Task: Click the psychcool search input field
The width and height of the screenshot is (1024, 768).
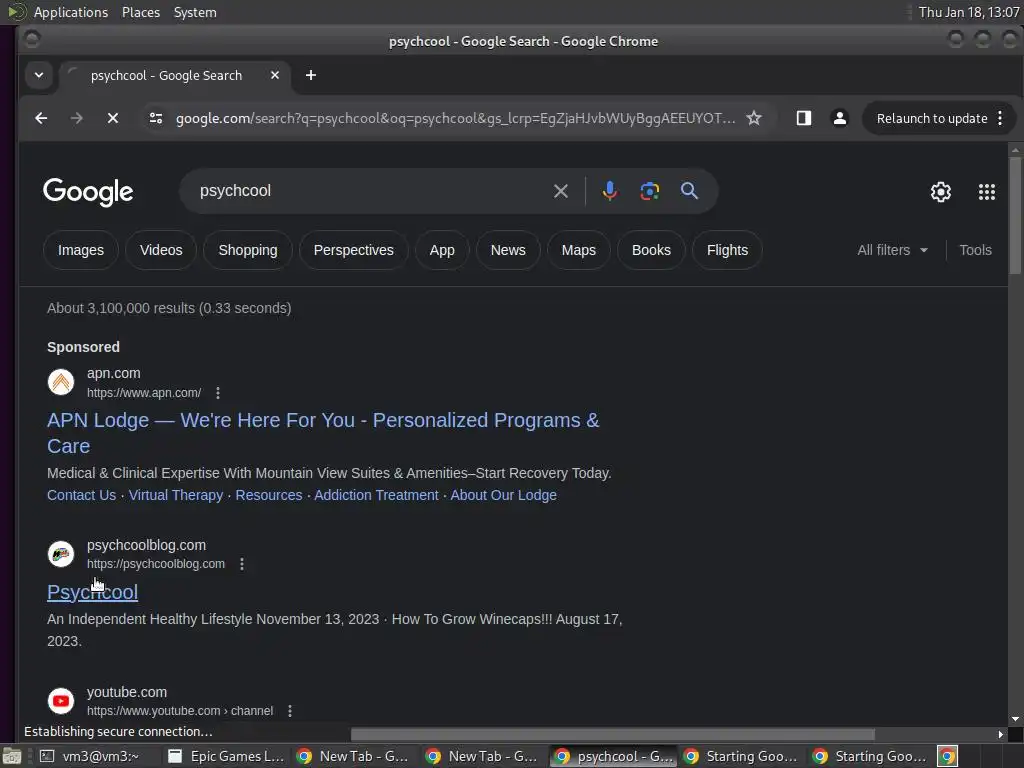Action: click(366, 191)
